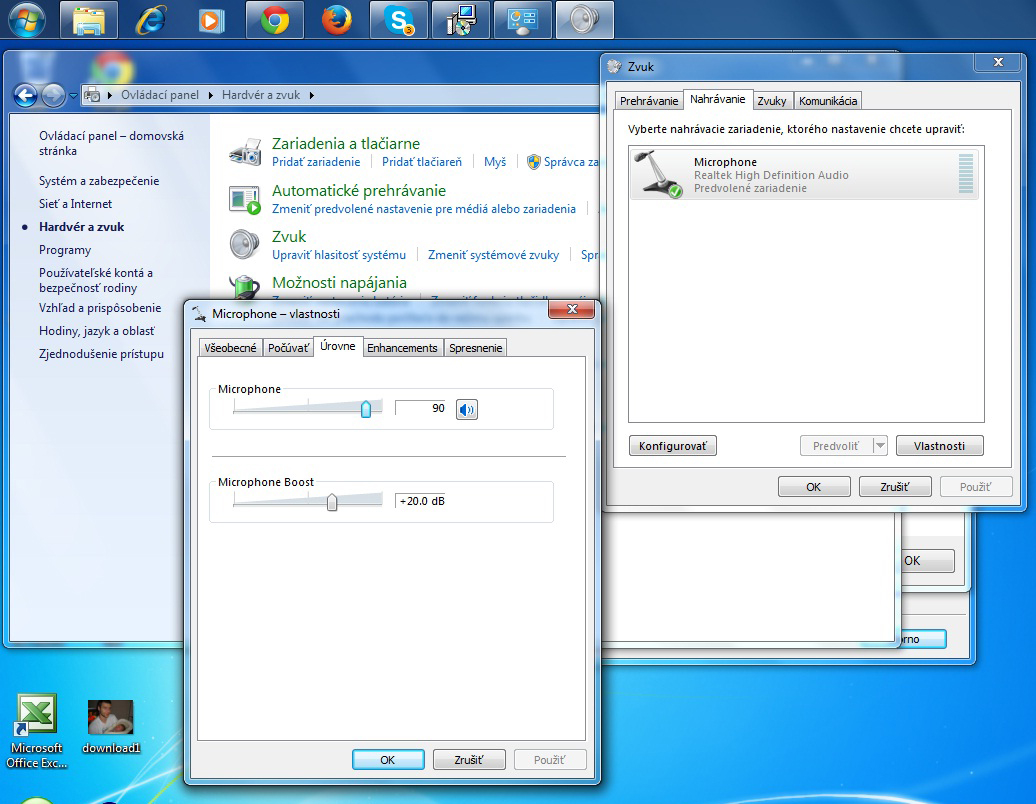Click Zrušiť in the Zvuk window
The height and width of the screenshot is (804, 1036).
[x=895, y=487]
